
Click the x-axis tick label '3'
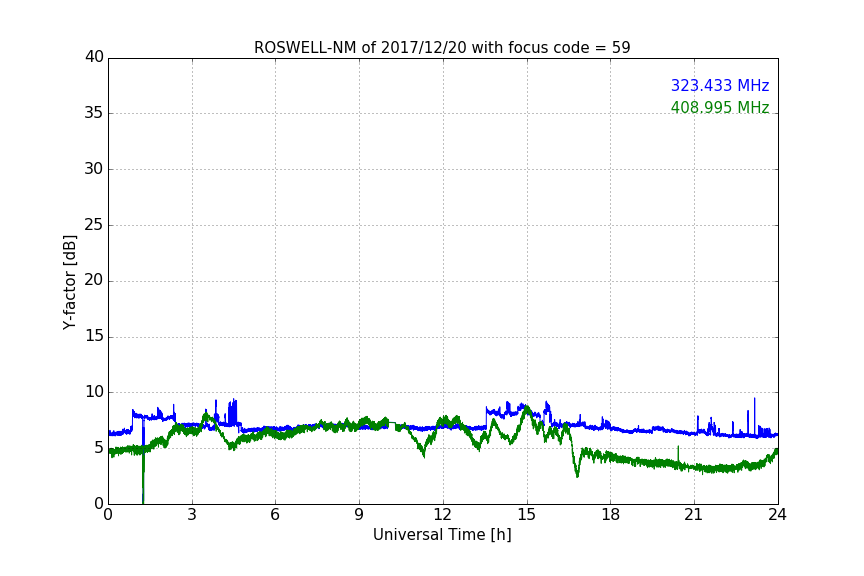[192, 515]
